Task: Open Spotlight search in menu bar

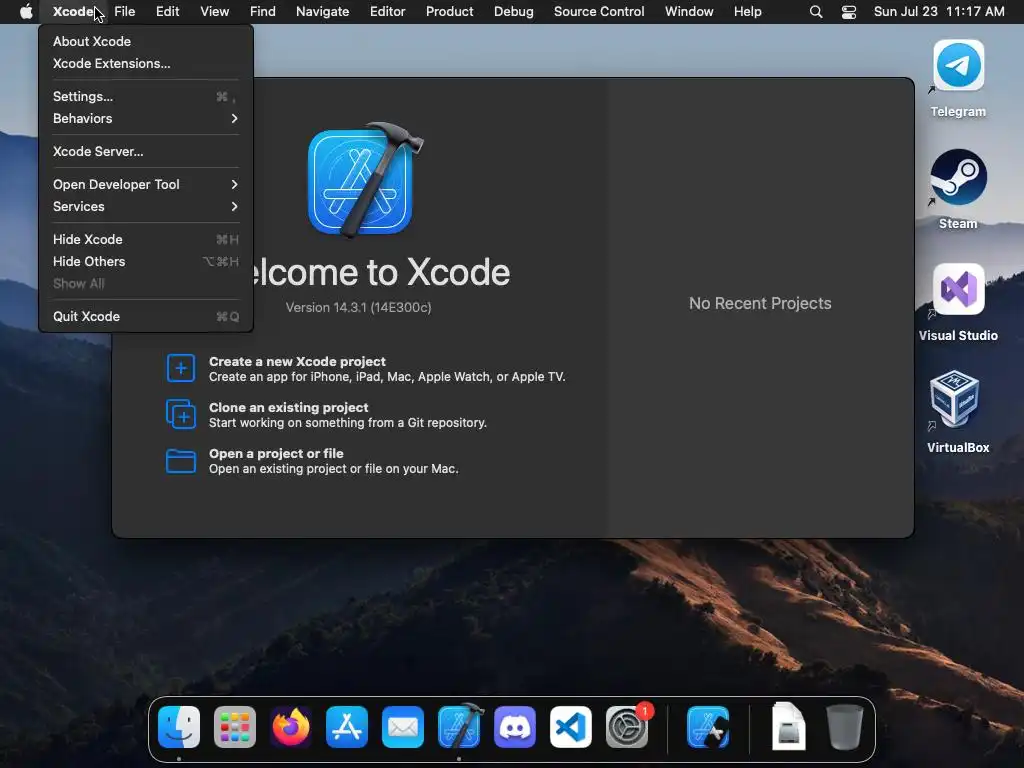Action: click(x=816, y=11)
